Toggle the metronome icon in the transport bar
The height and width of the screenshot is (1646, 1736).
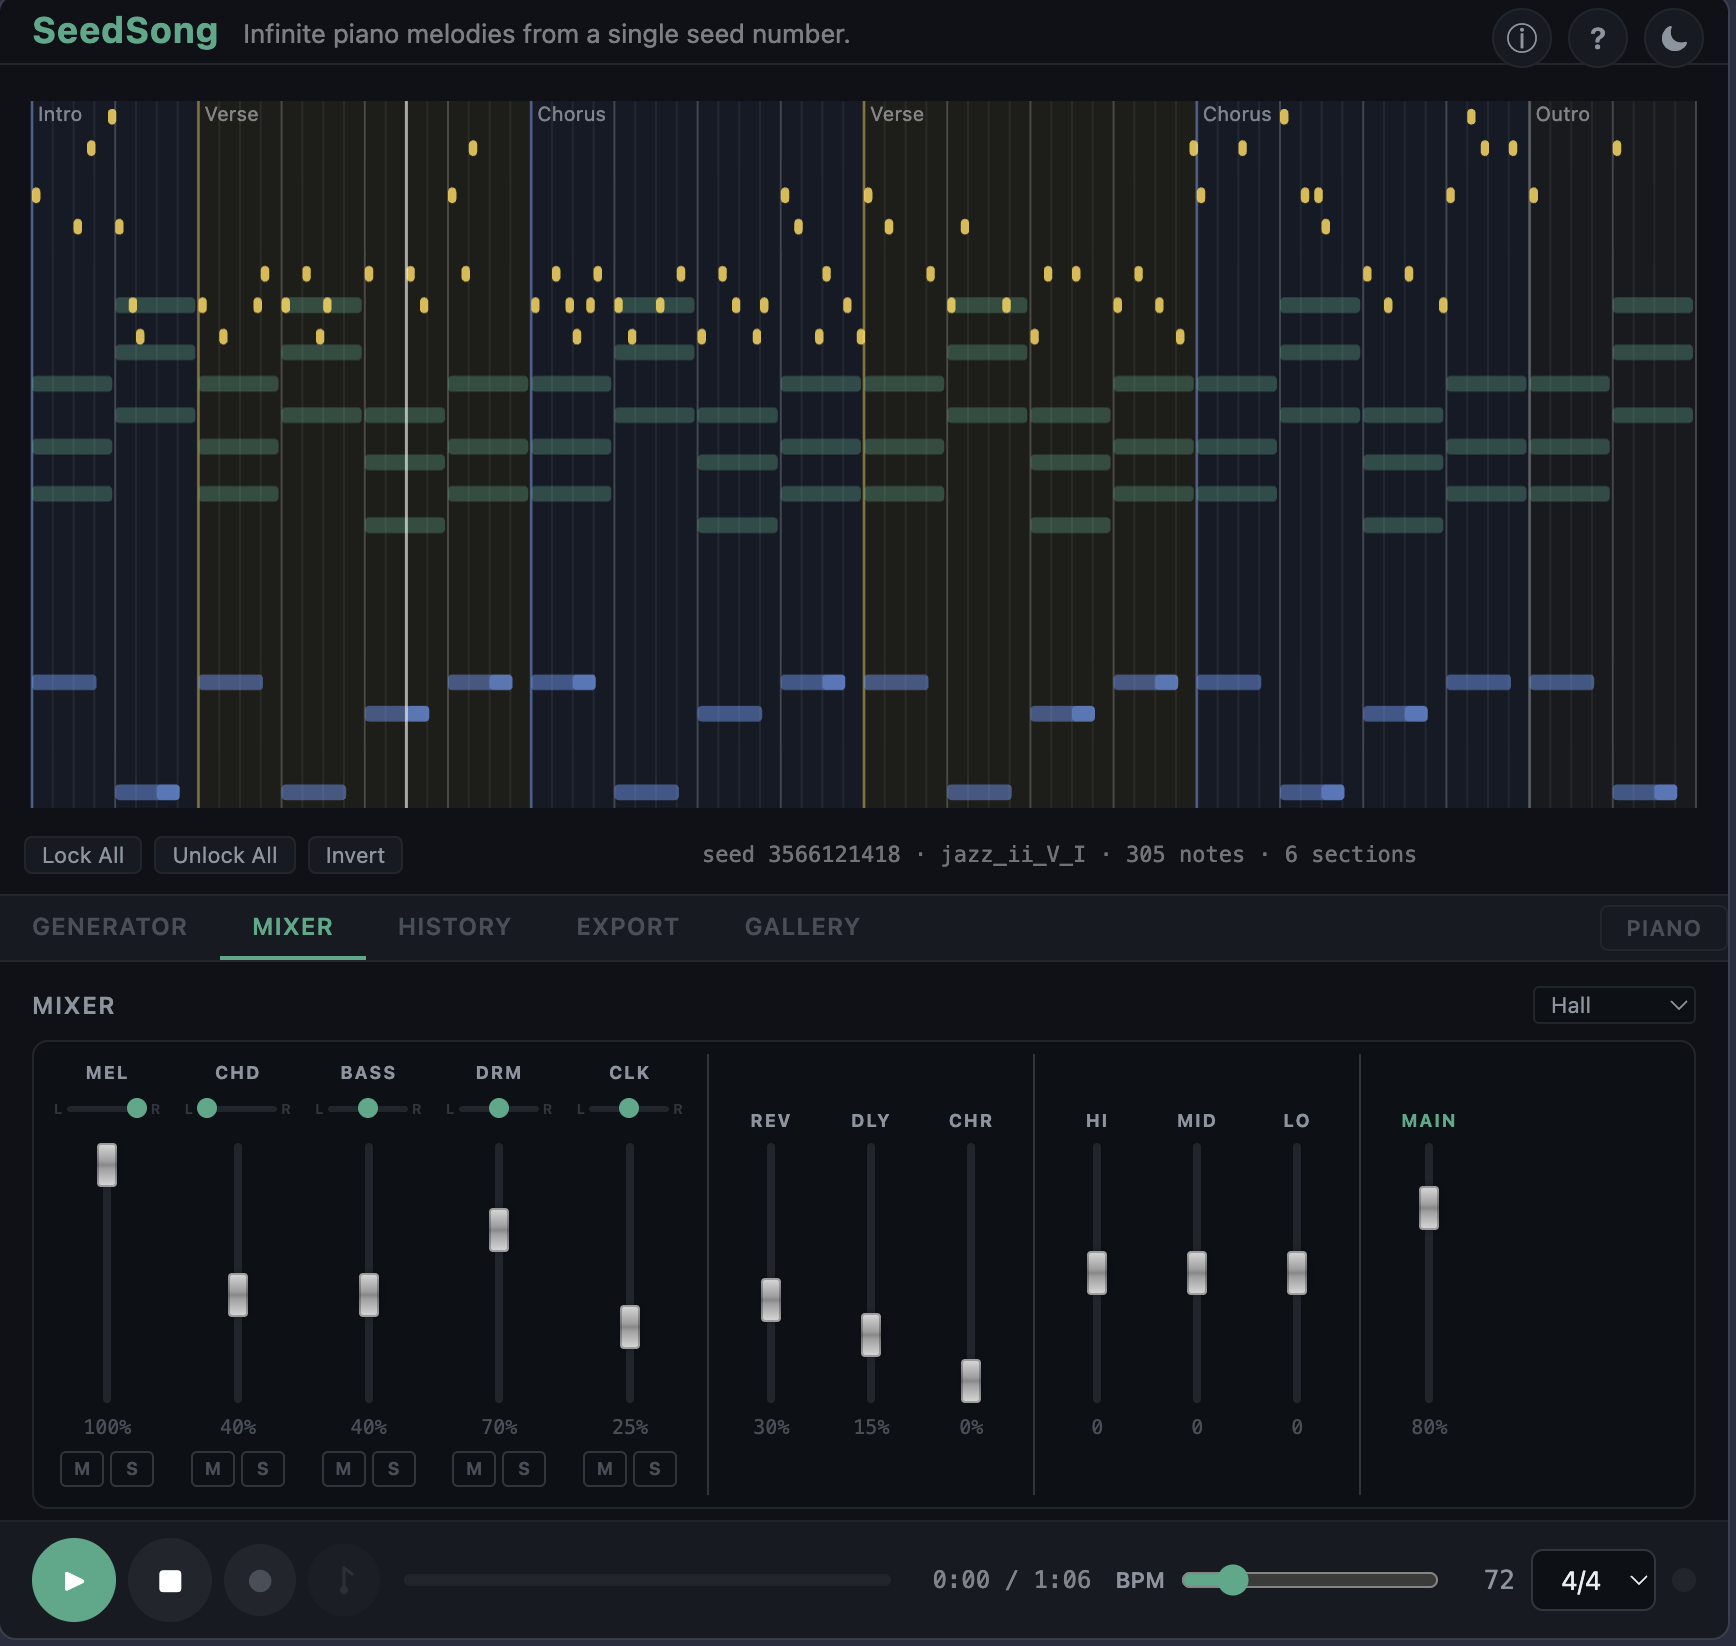[x=344, y=1580]
